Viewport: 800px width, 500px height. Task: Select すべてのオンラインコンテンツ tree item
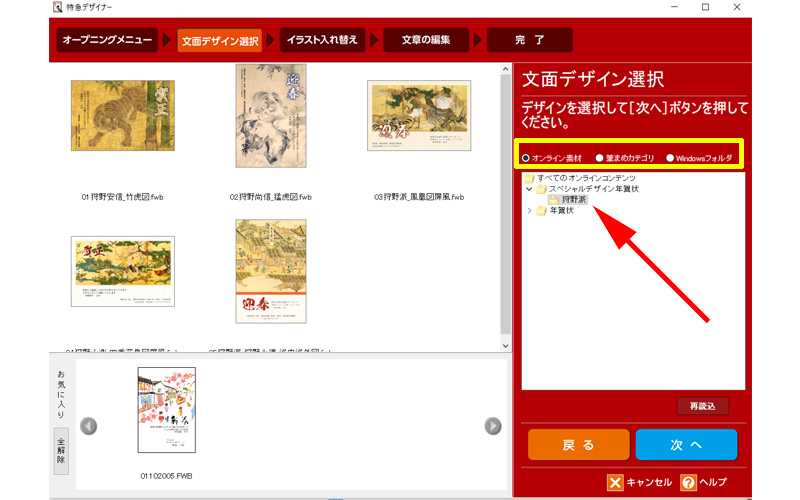[586, 178]
